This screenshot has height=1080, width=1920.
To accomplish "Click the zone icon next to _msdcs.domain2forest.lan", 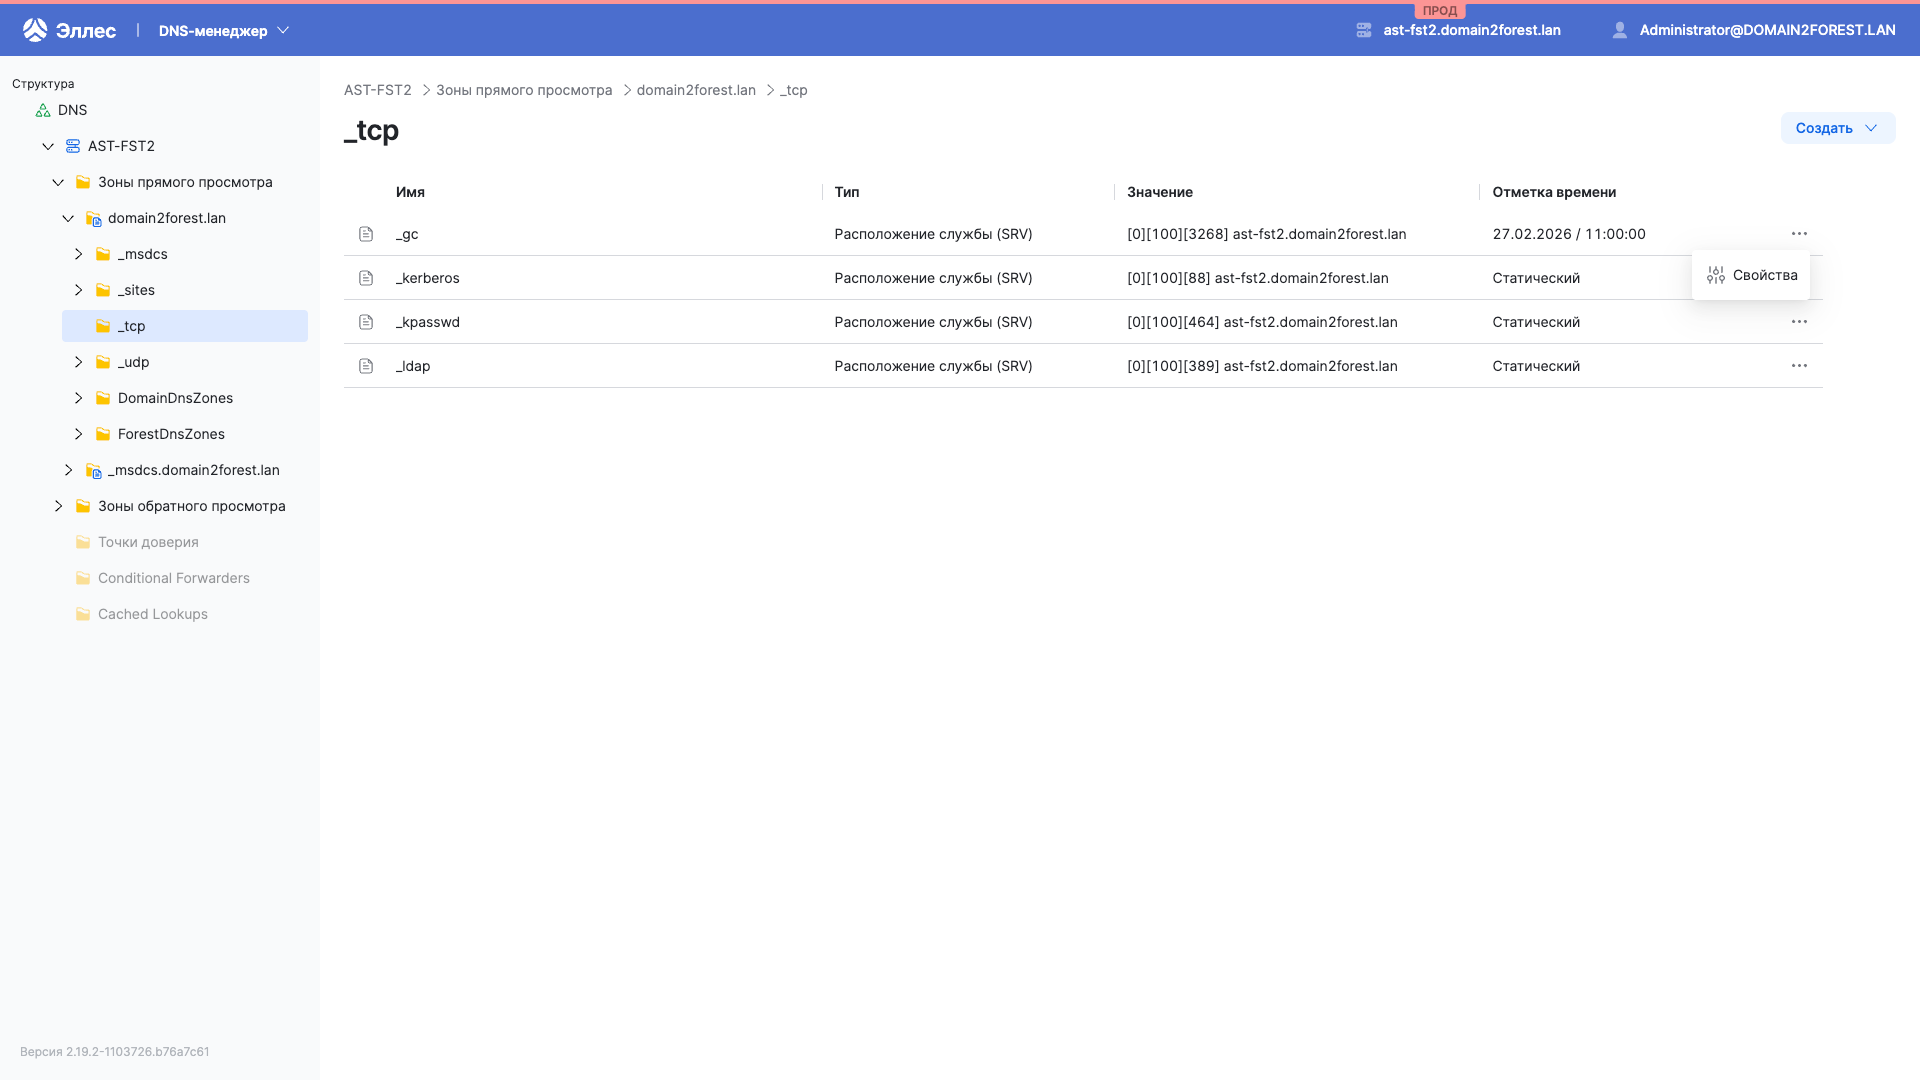I will pyautogui.click(x=93, y=470).
